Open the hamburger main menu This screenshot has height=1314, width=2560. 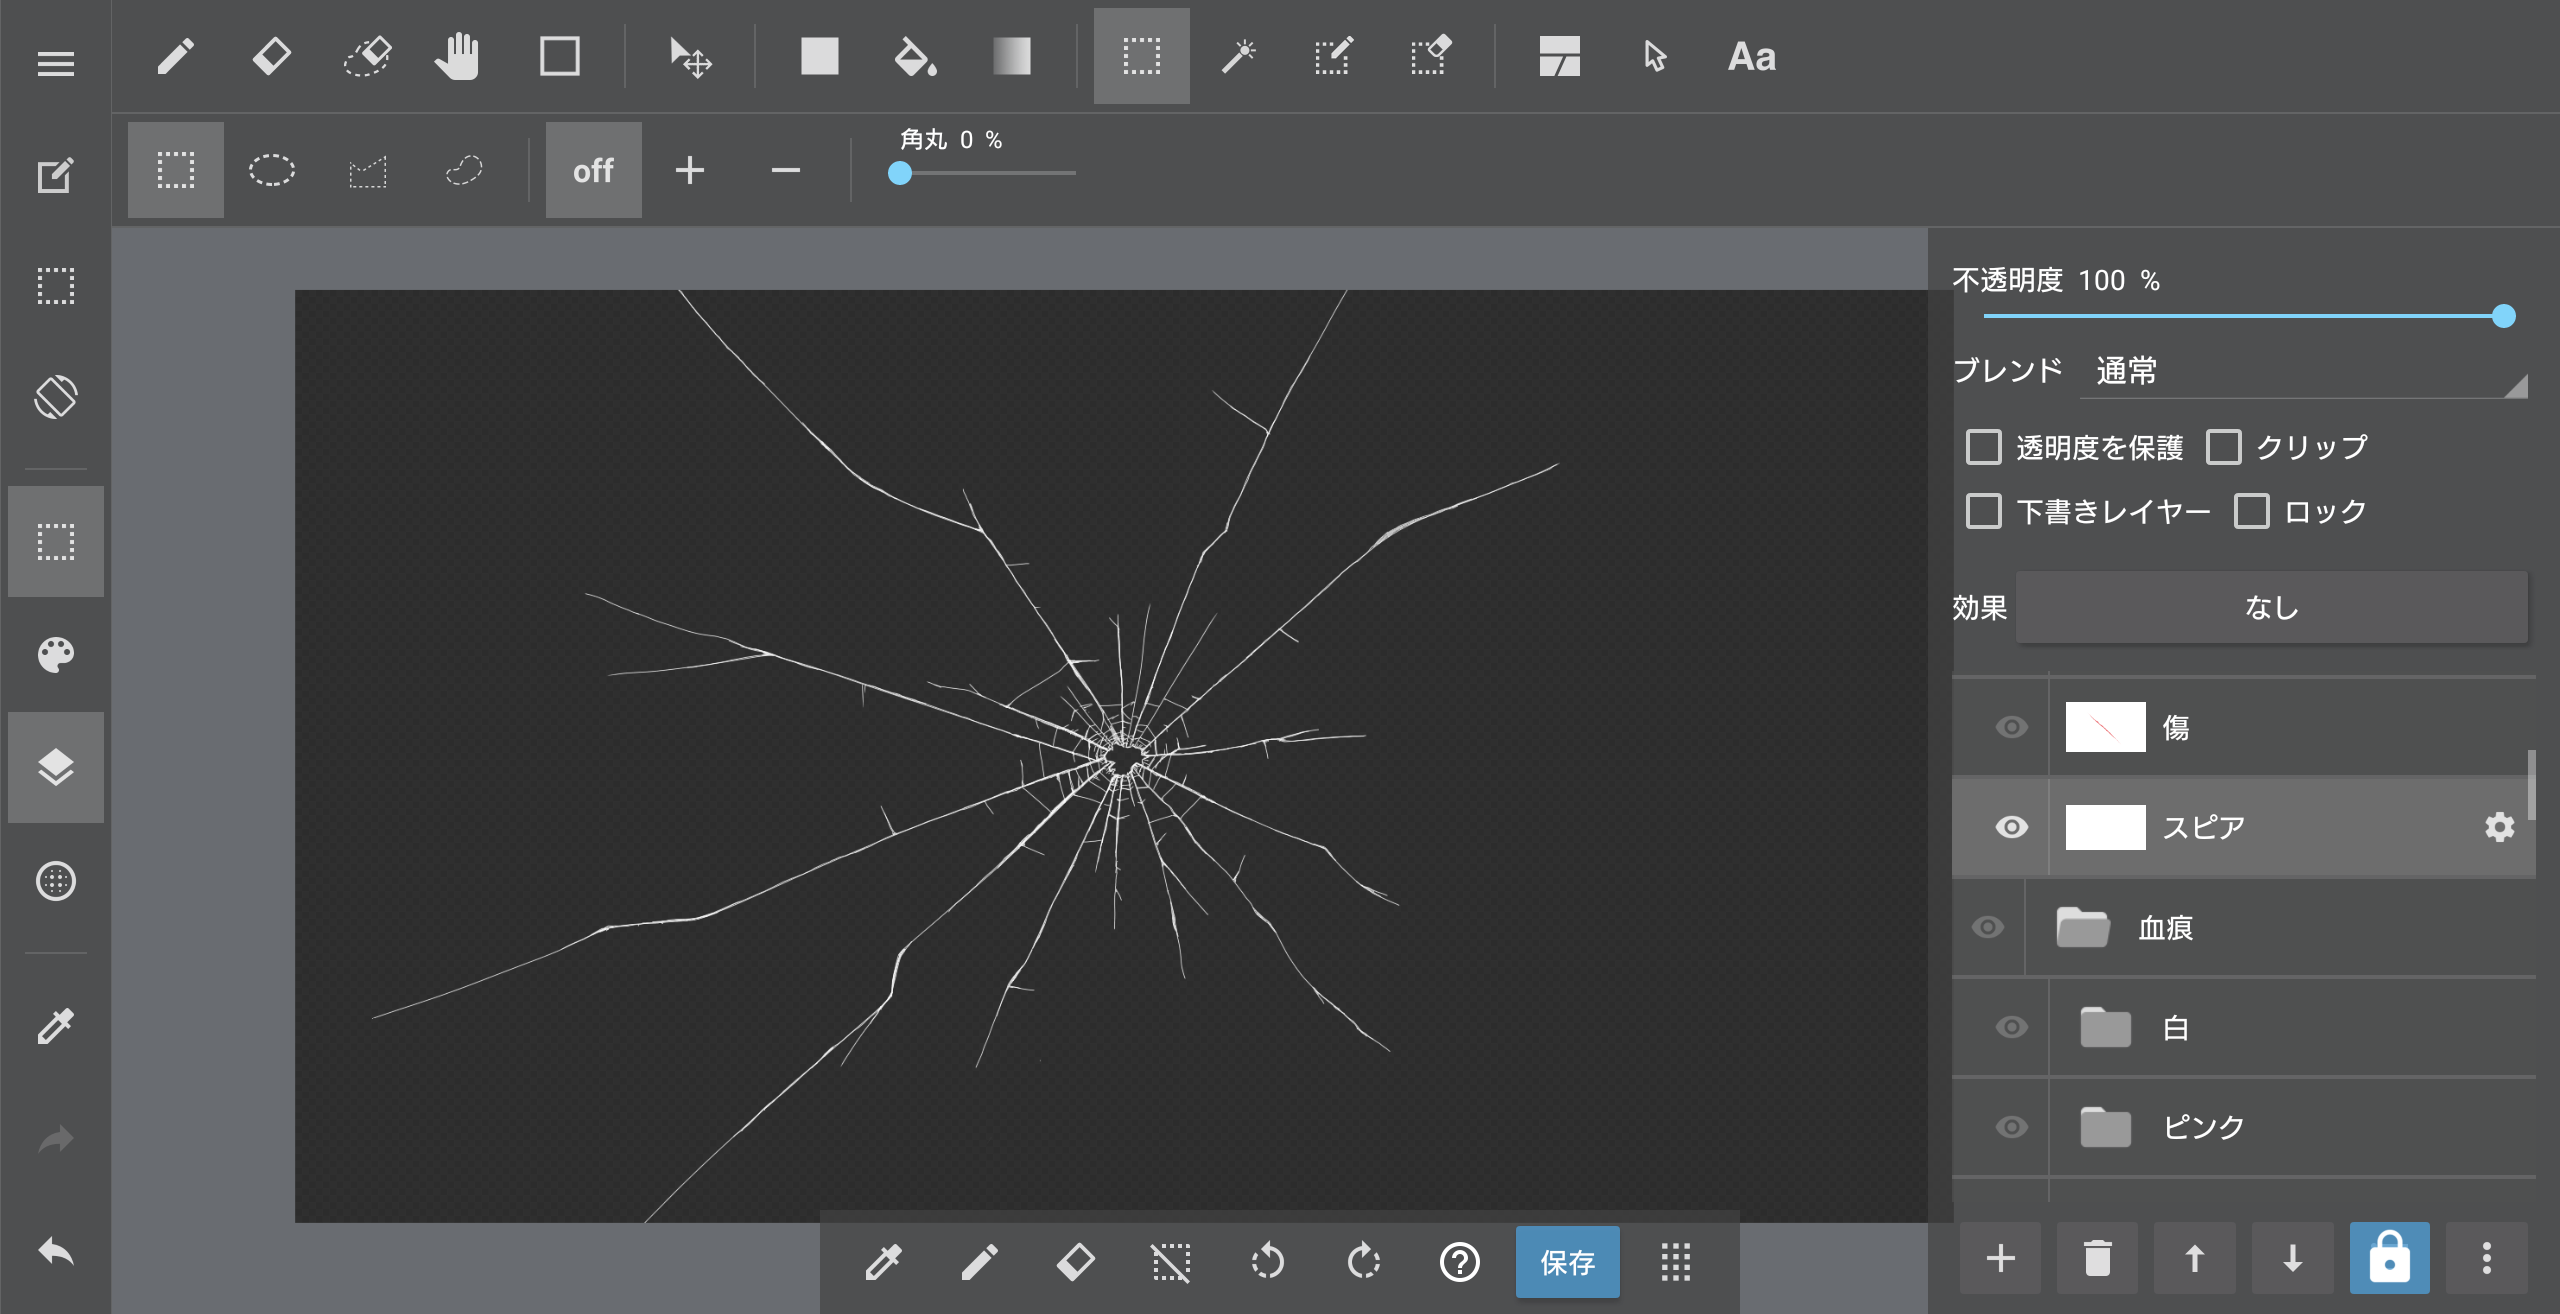click(56, 64)
